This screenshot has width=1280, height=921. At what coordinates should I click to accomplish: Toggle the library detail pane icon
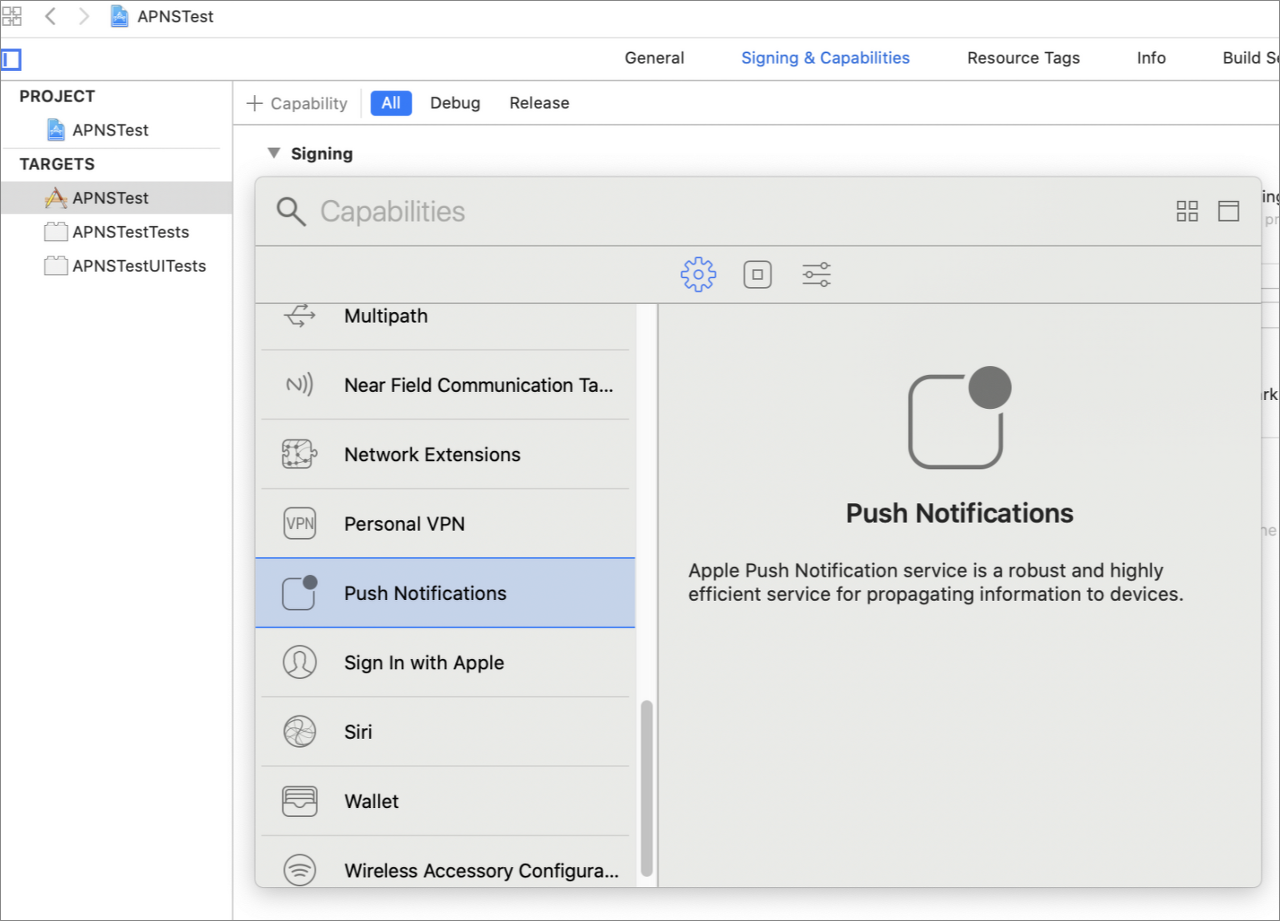click(x=1228, y=211)
